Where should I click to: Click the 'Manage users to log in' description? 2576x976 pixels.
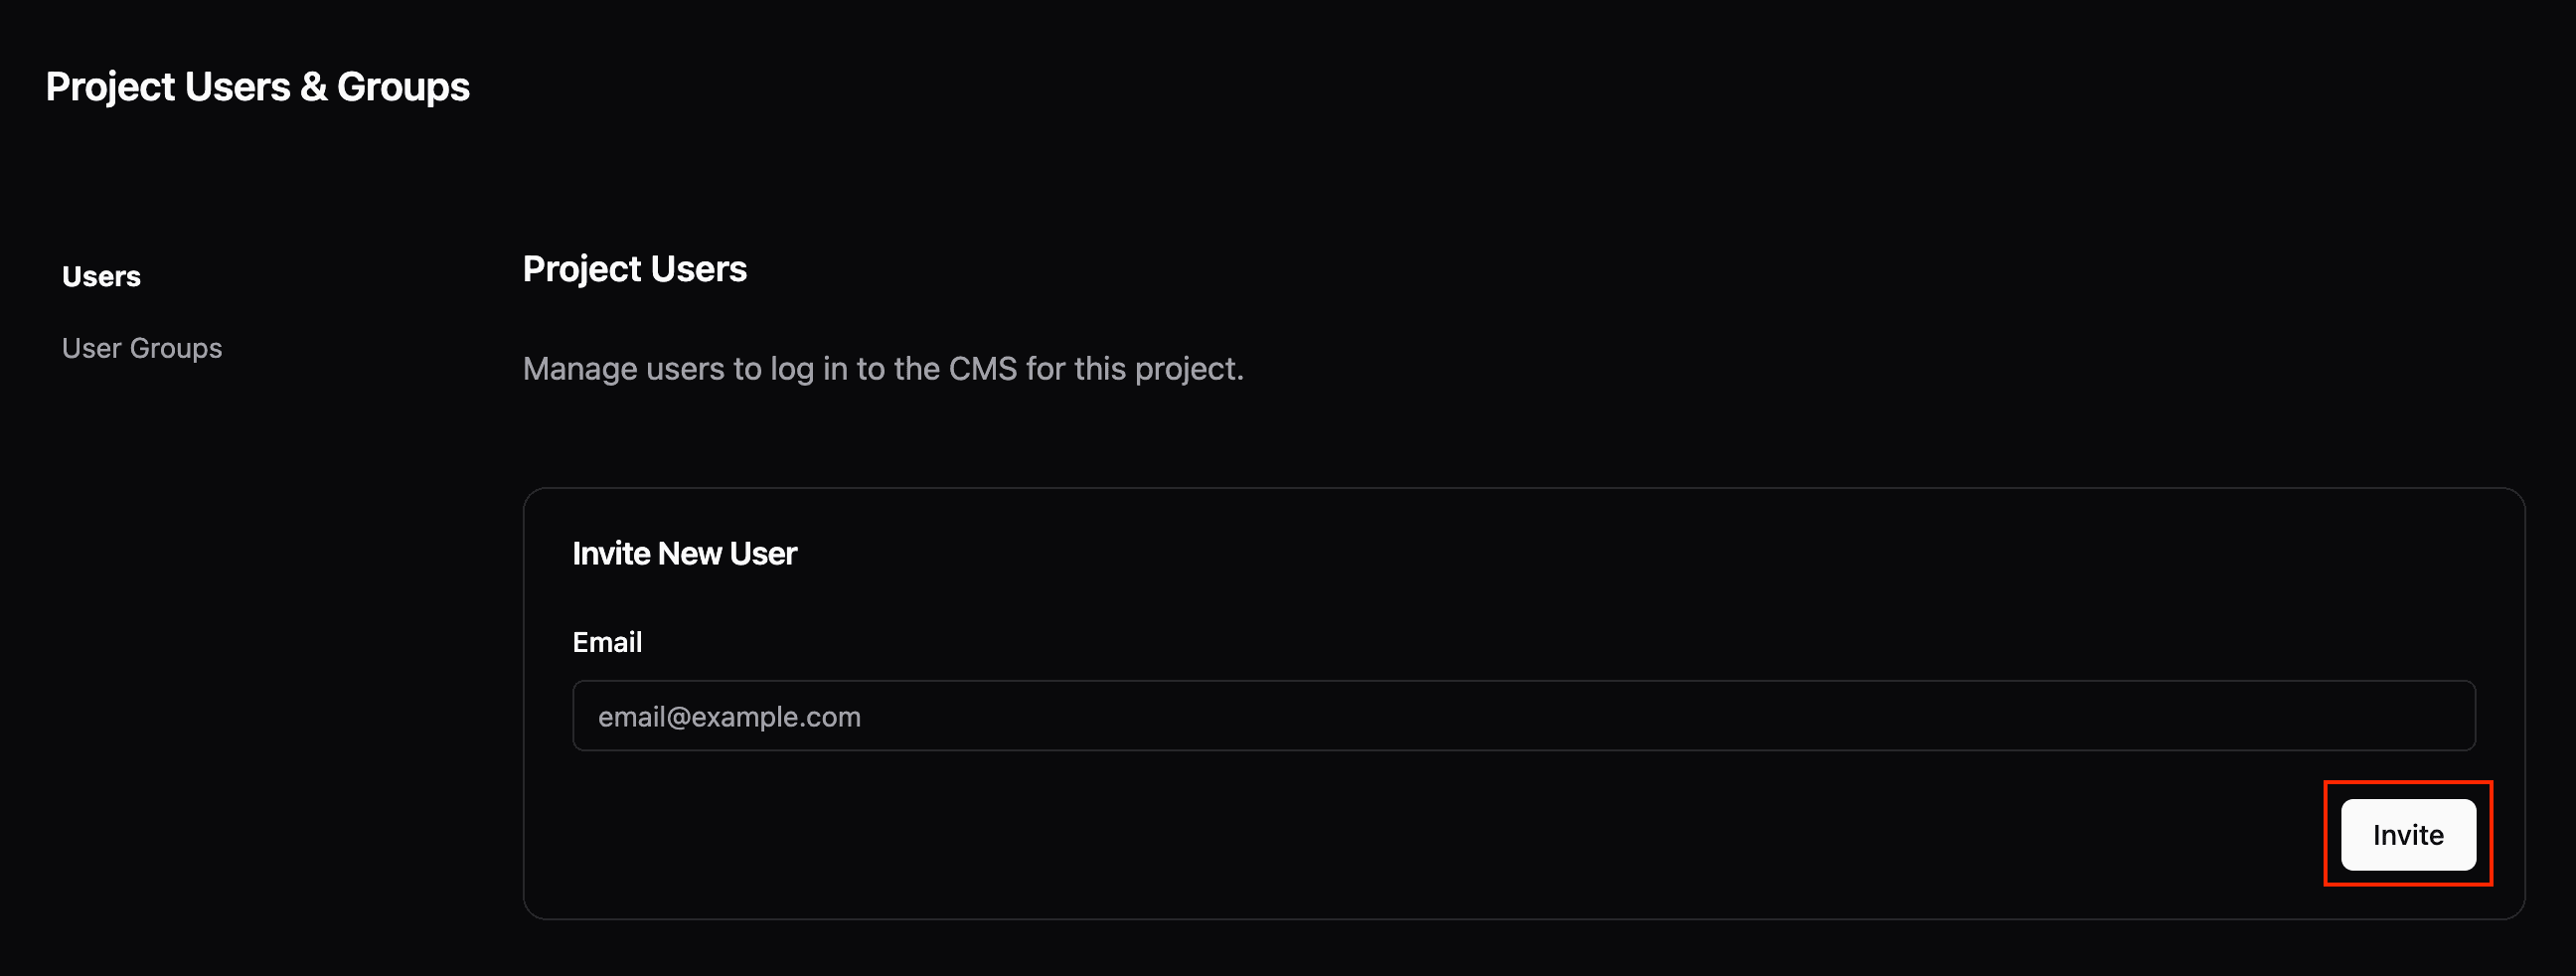[882, 369]
